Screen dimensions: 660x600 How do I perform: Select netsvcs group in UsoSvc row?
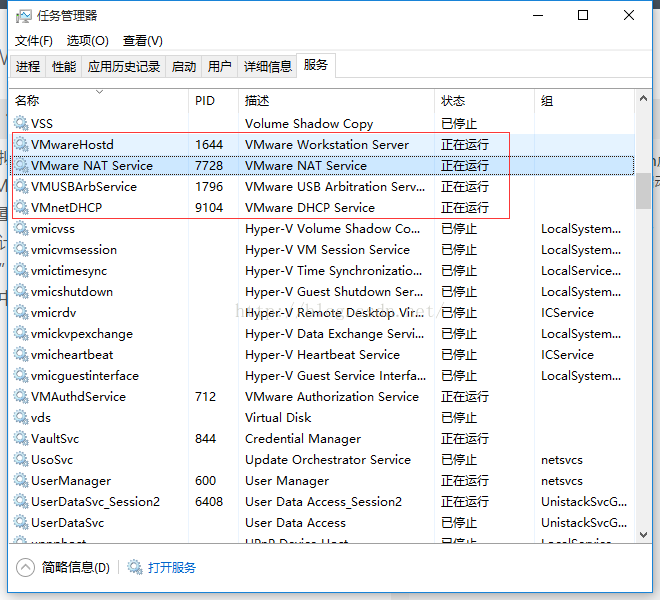(562, 460)
